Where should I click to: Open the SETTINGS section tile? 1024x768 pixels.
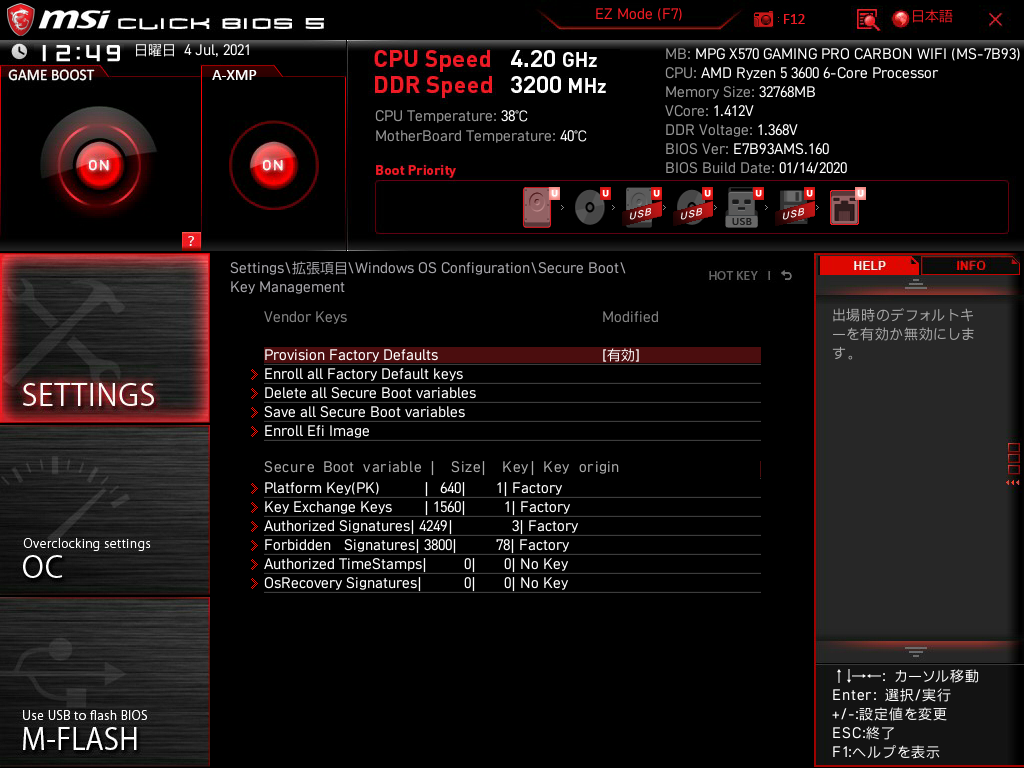coord(104,338)
